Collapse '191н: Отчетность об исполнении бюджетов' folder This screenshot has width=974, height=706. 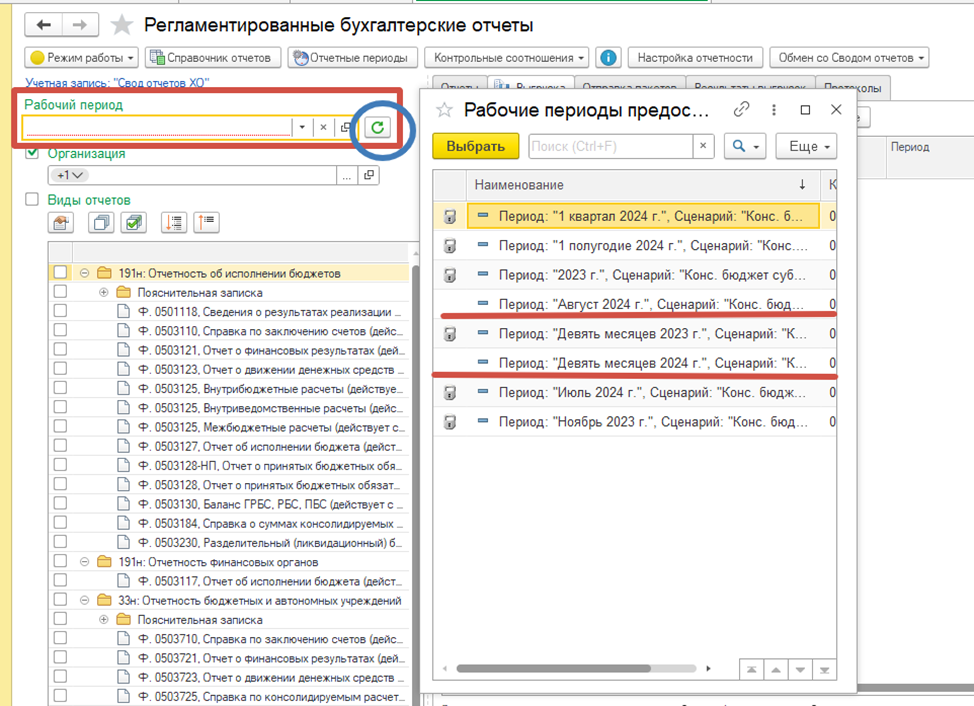tap(84, 273)
